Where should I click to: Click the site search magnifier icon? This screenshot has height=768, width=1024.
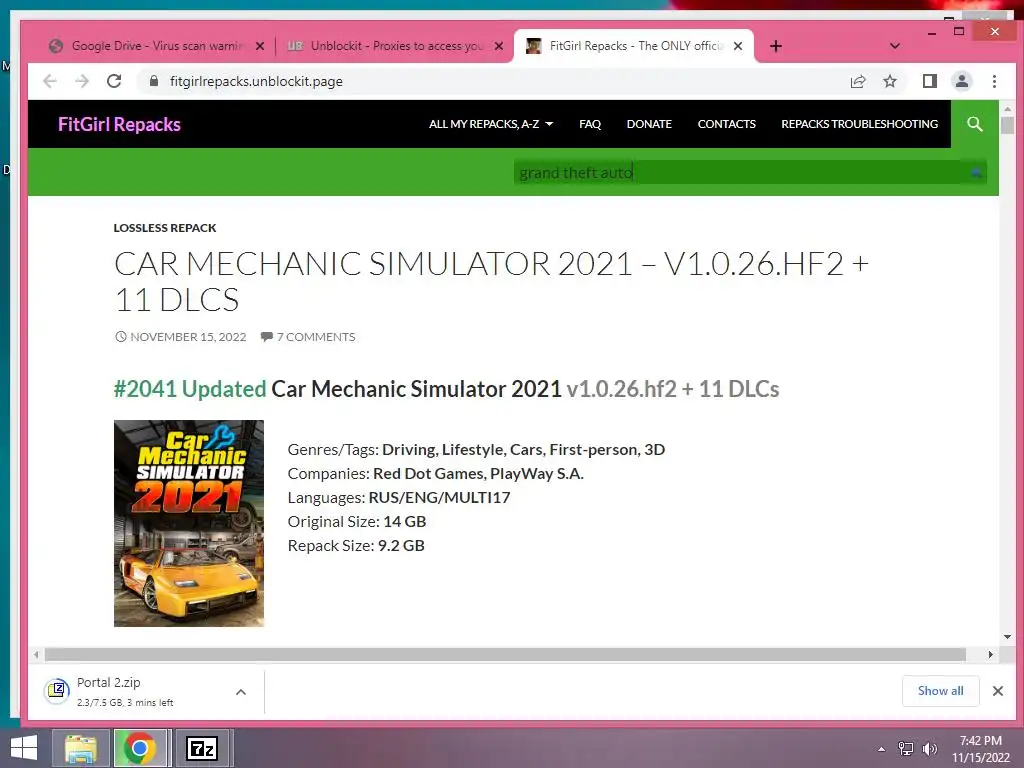tap(974, 123)
